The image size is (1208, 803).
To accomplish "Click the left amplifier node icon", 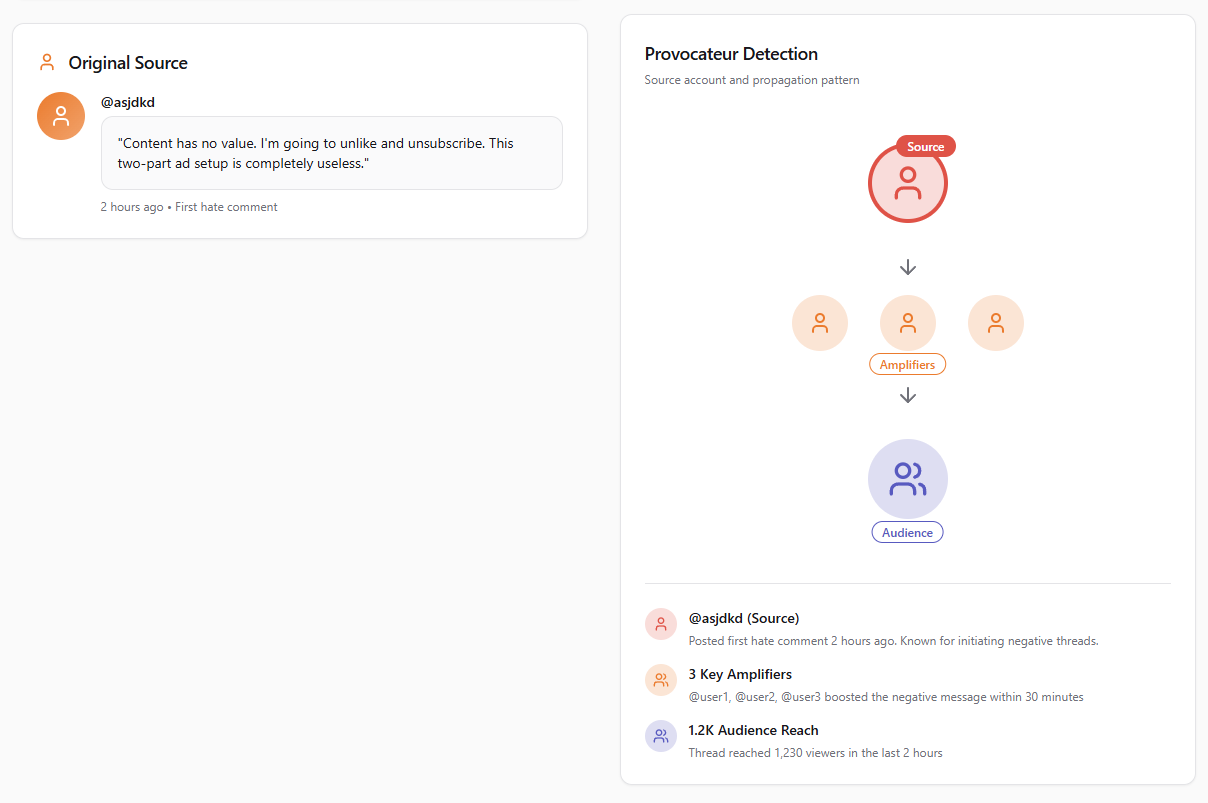I will (820, 323).
